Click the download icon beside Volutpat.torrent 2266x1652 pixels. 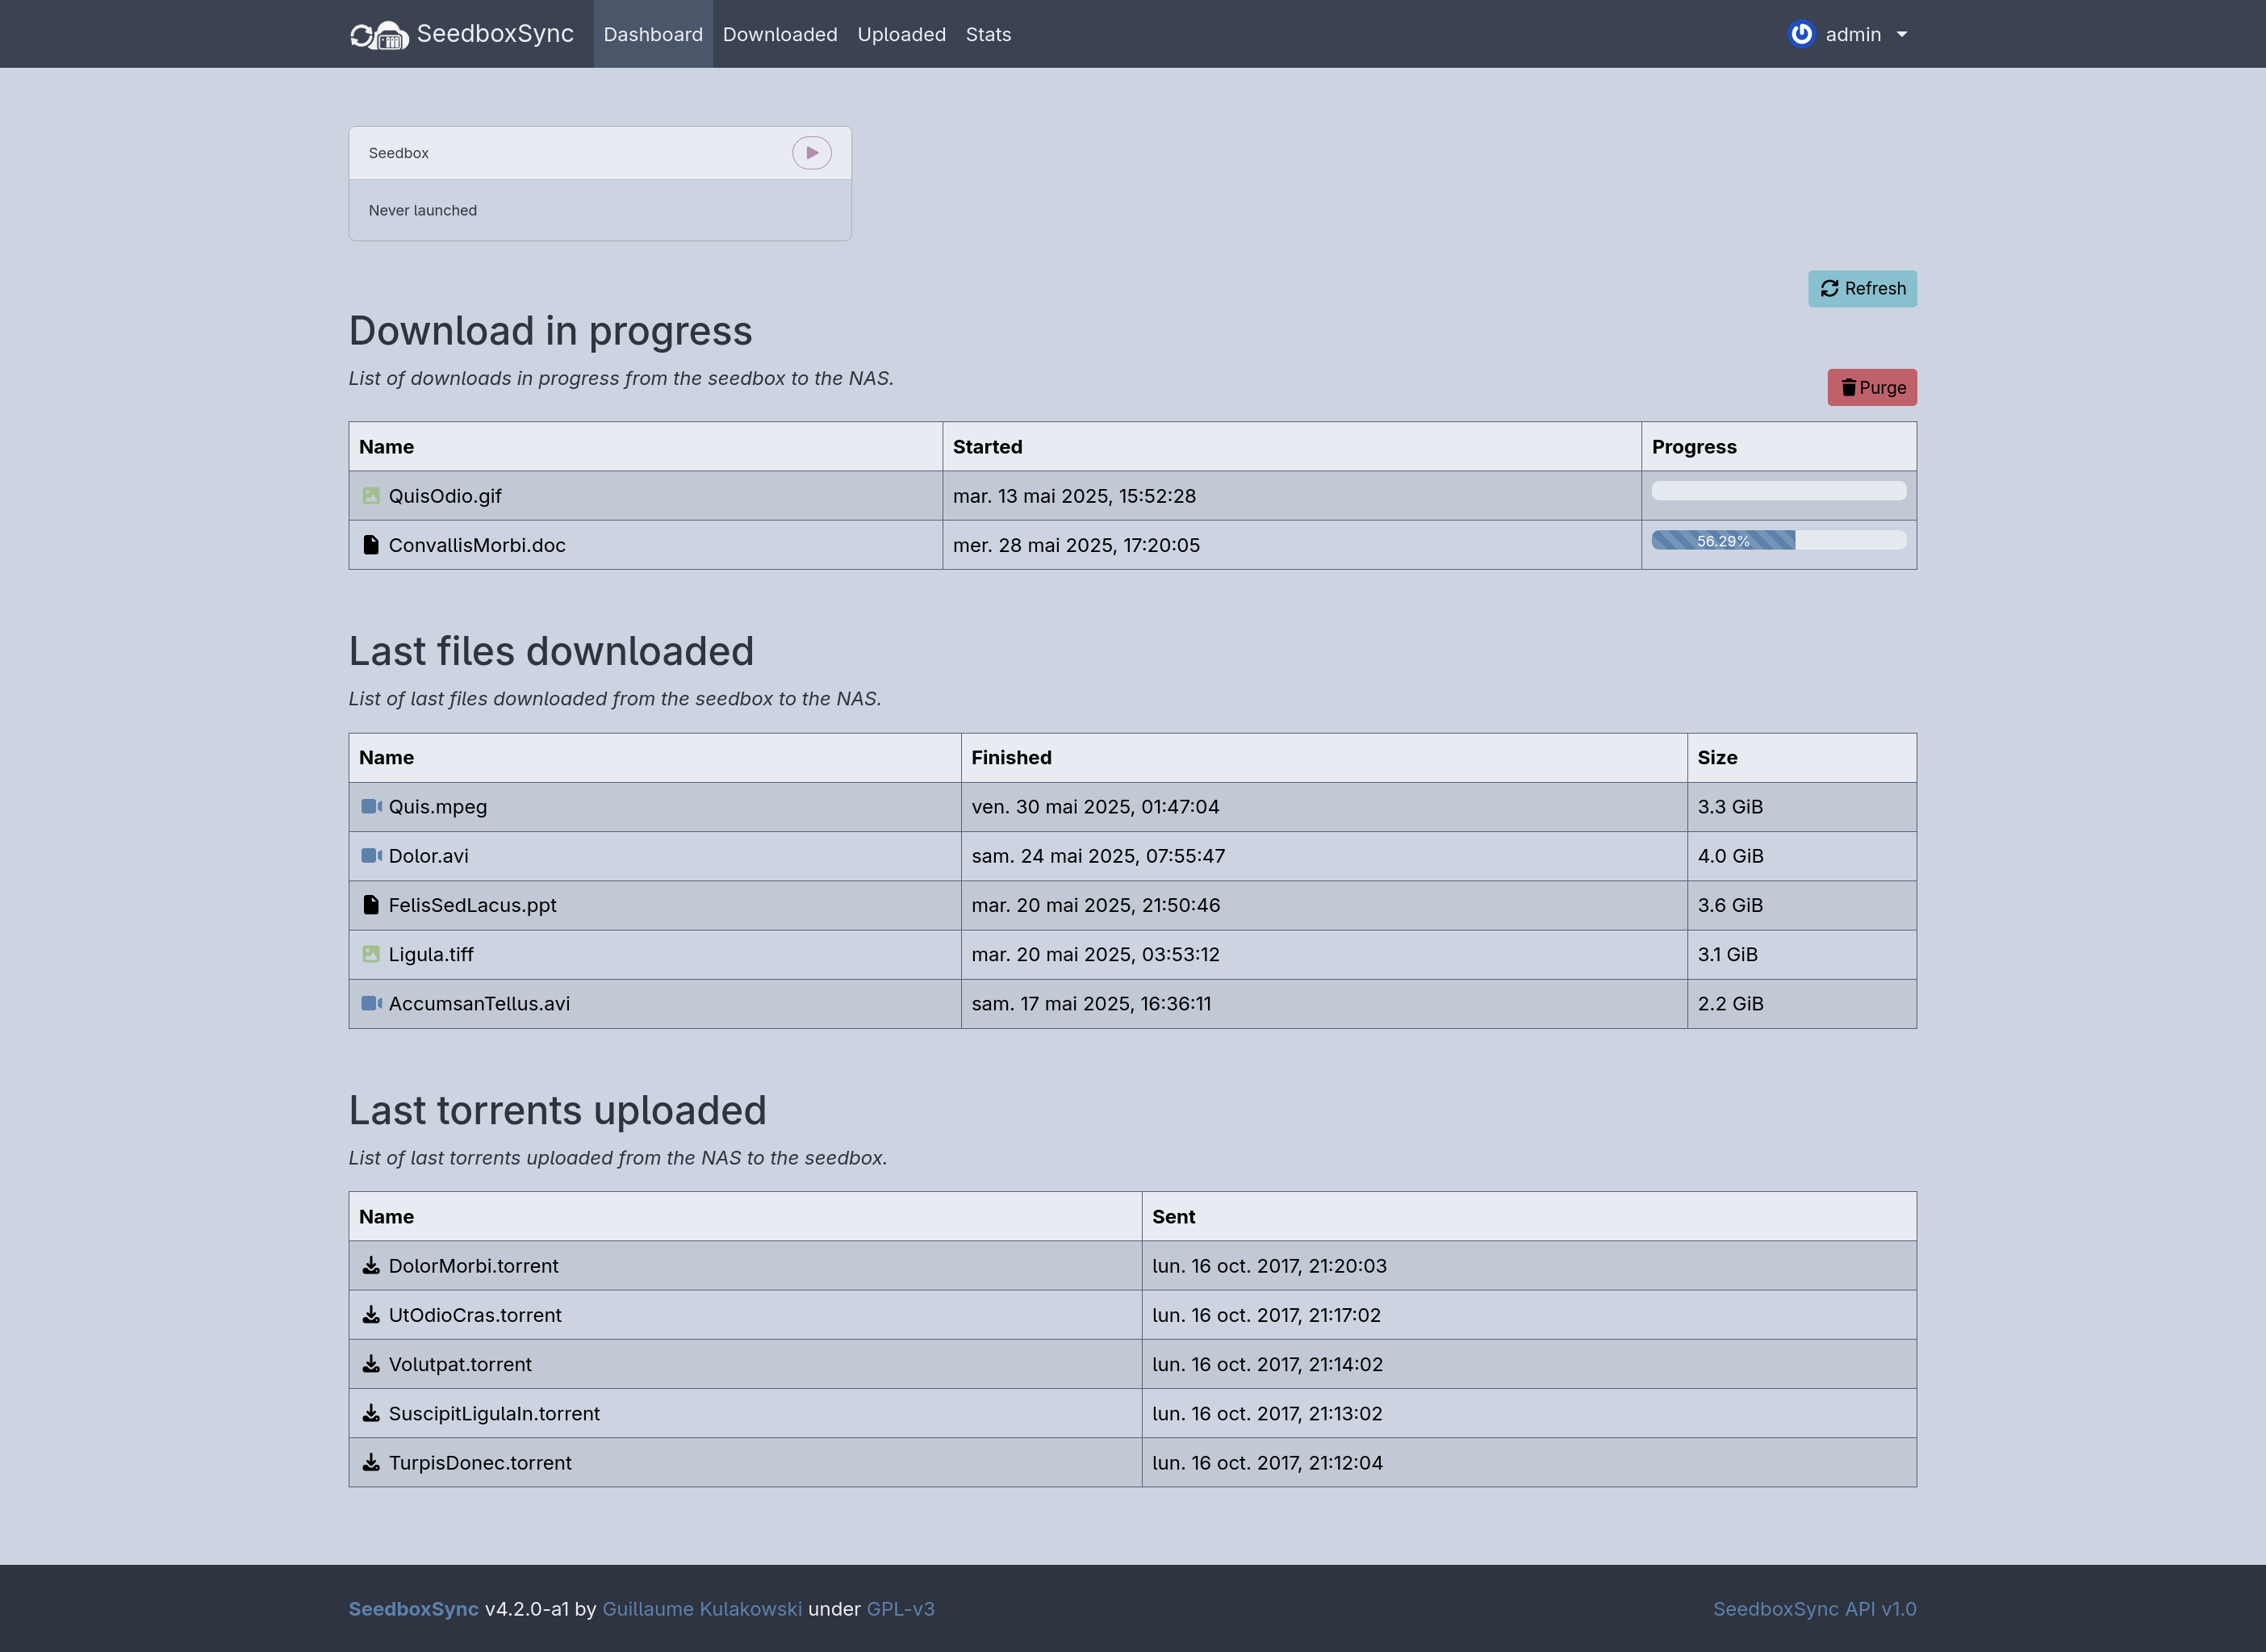coord(371,1364)
